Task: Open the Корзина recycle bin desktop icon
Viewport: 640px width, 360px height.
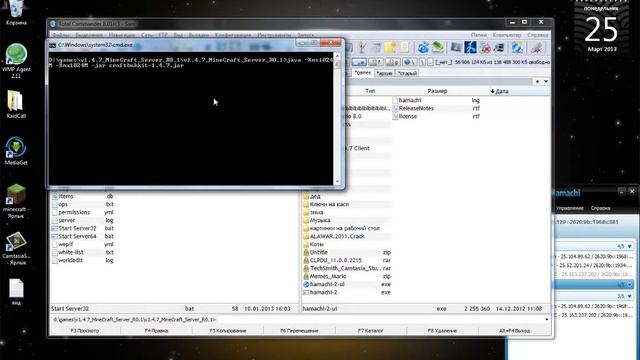Action: (x=16, y=12)
